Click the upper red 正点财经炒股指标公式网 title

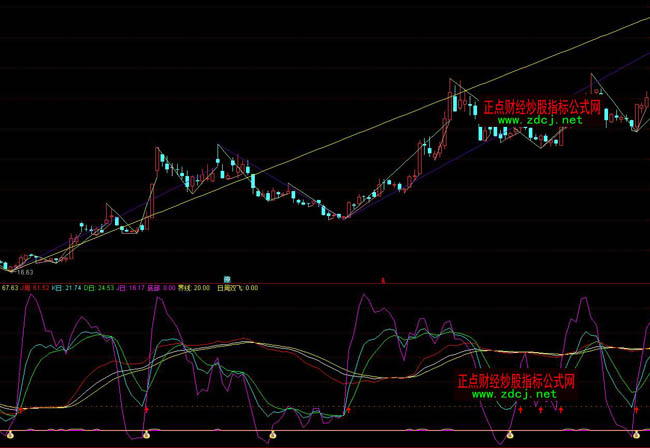coord(541,106)
